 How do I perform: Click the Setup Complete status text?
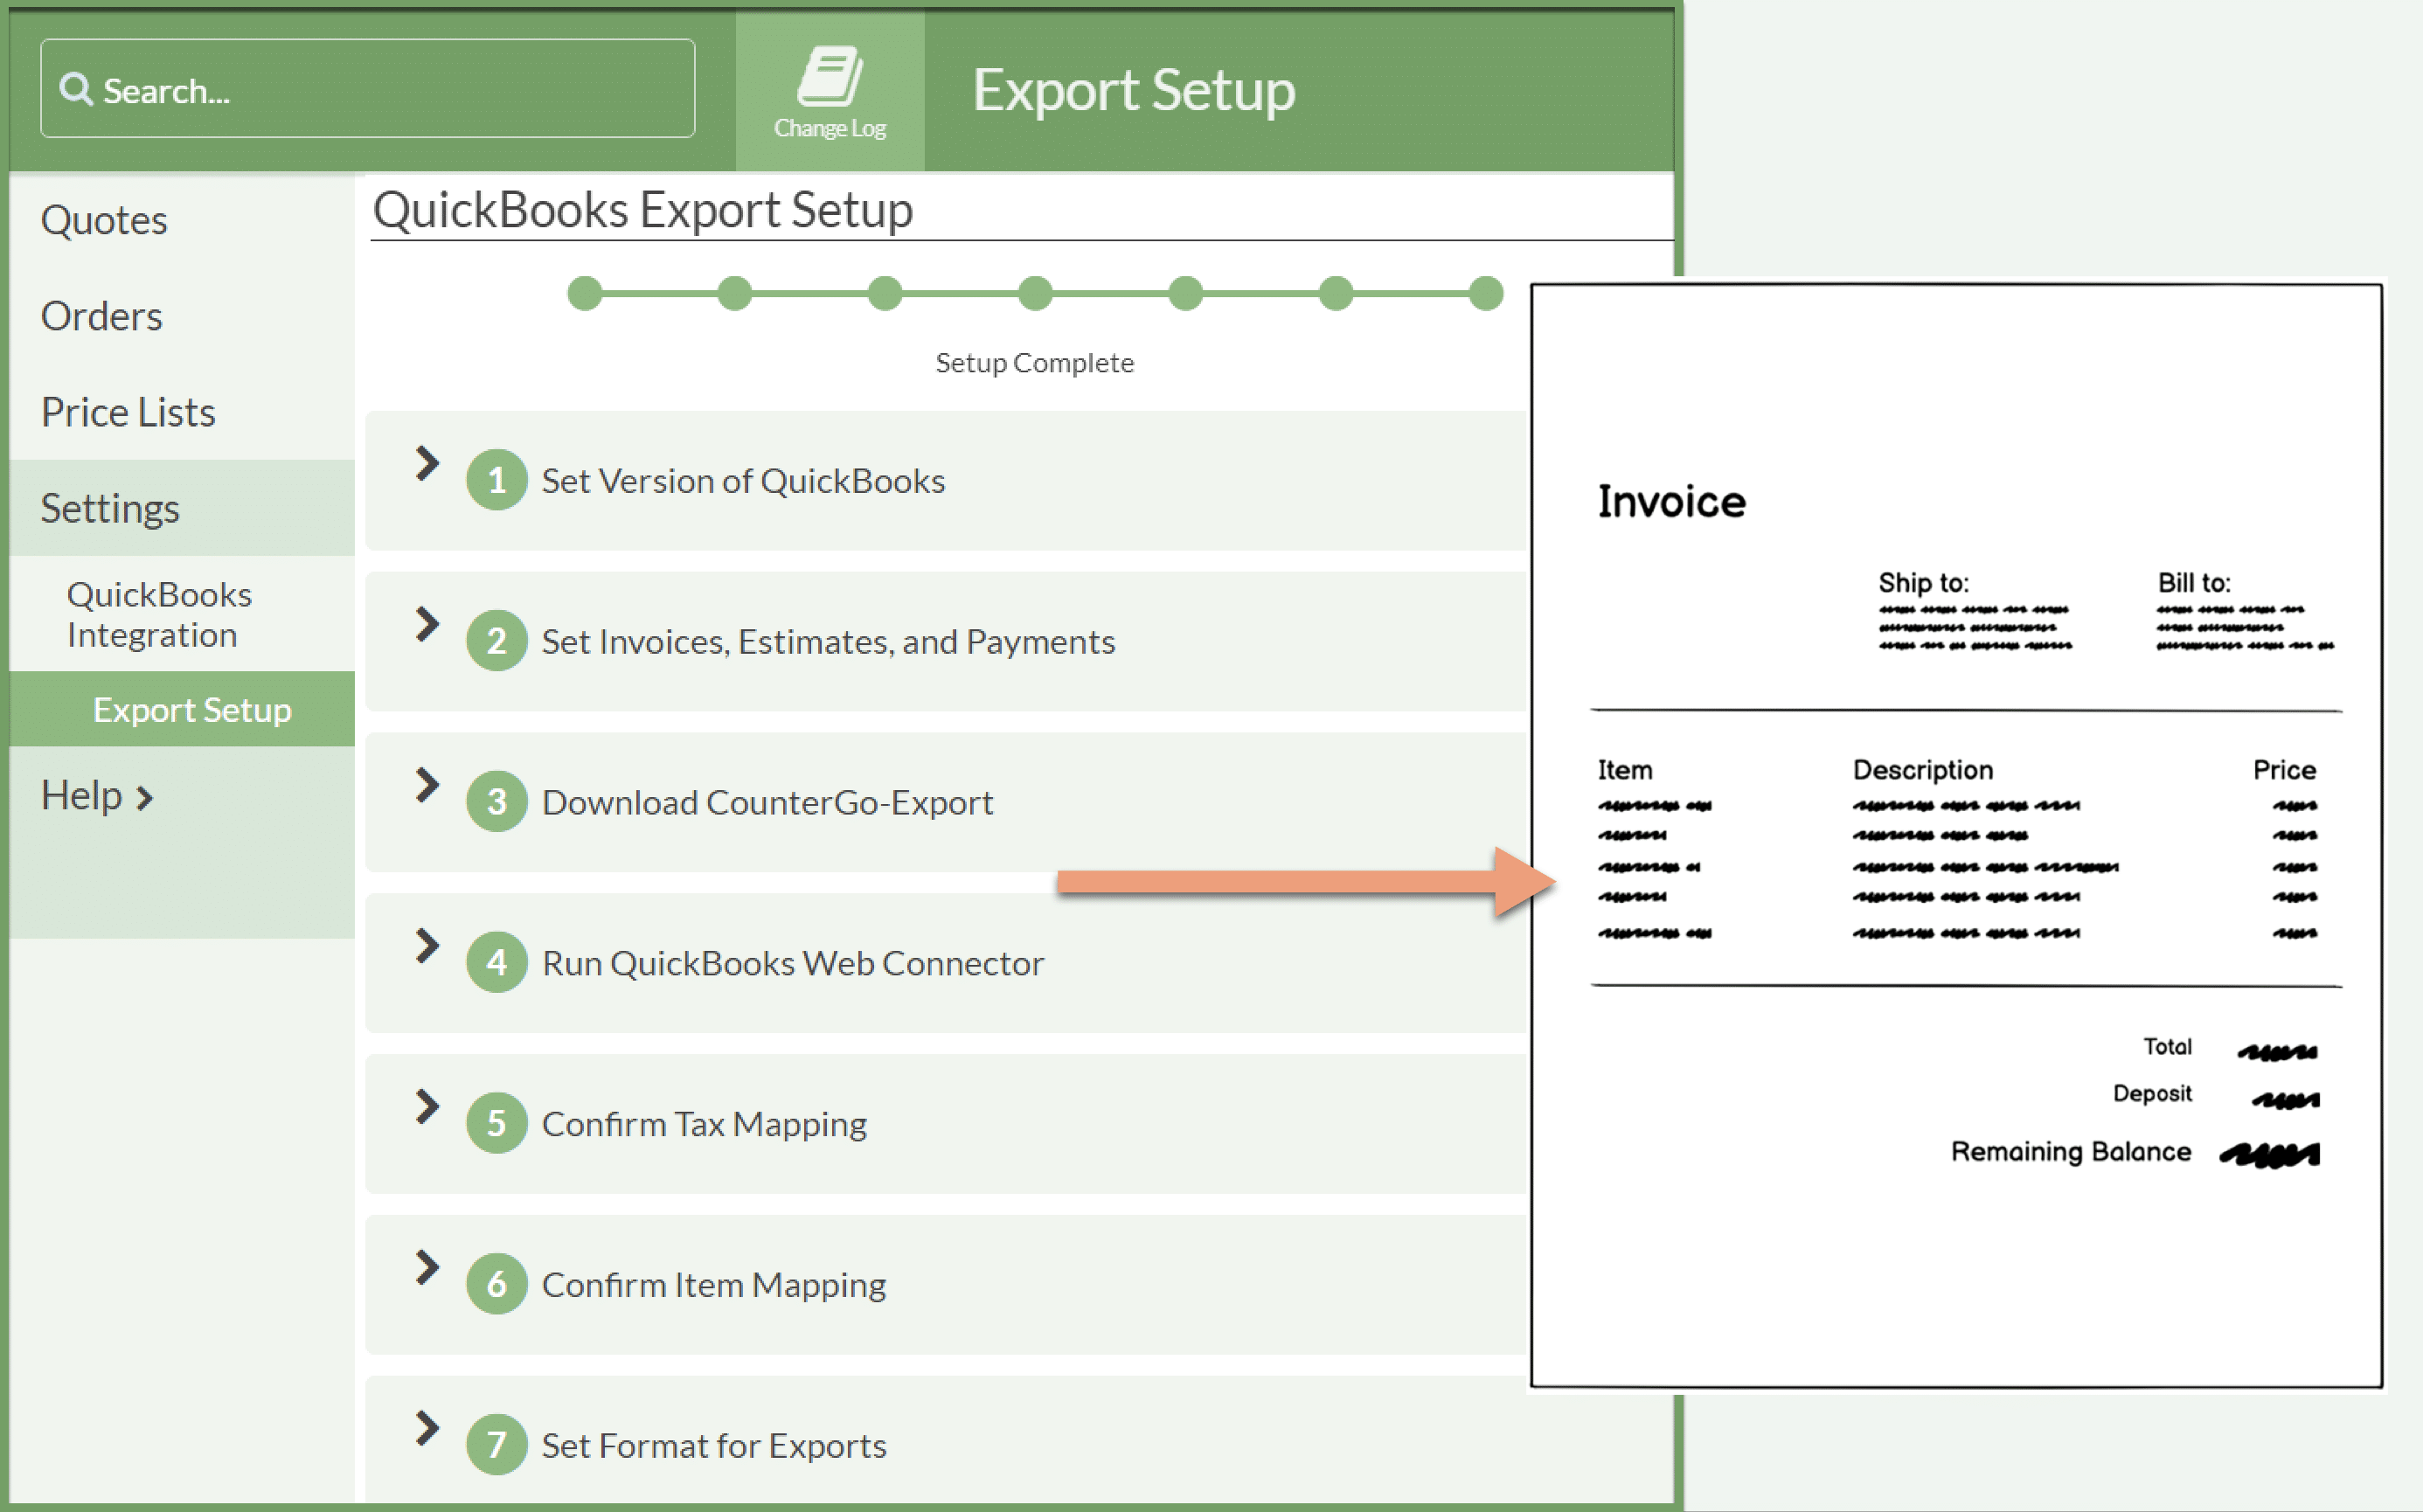pos(1035,362)
